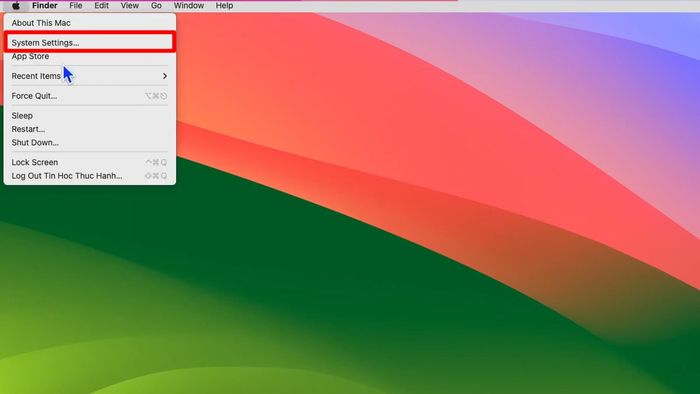Open App Store from Apple menu
The image size is (700, 394).
[89, 56]
